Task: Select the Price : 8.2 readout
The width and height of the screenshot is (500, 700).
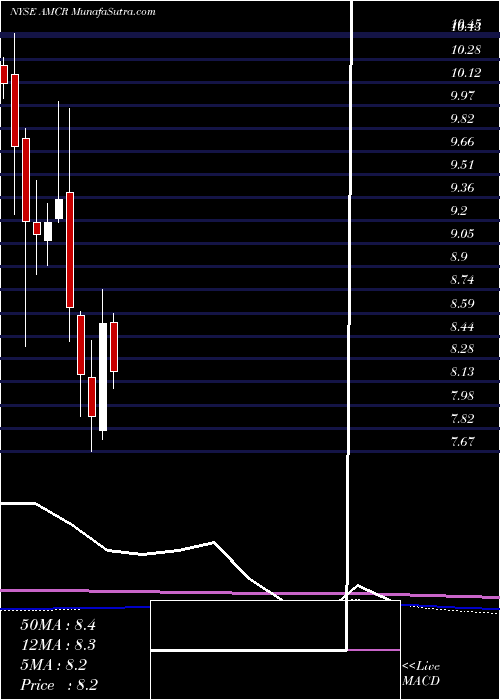Action: click(59, 685)
